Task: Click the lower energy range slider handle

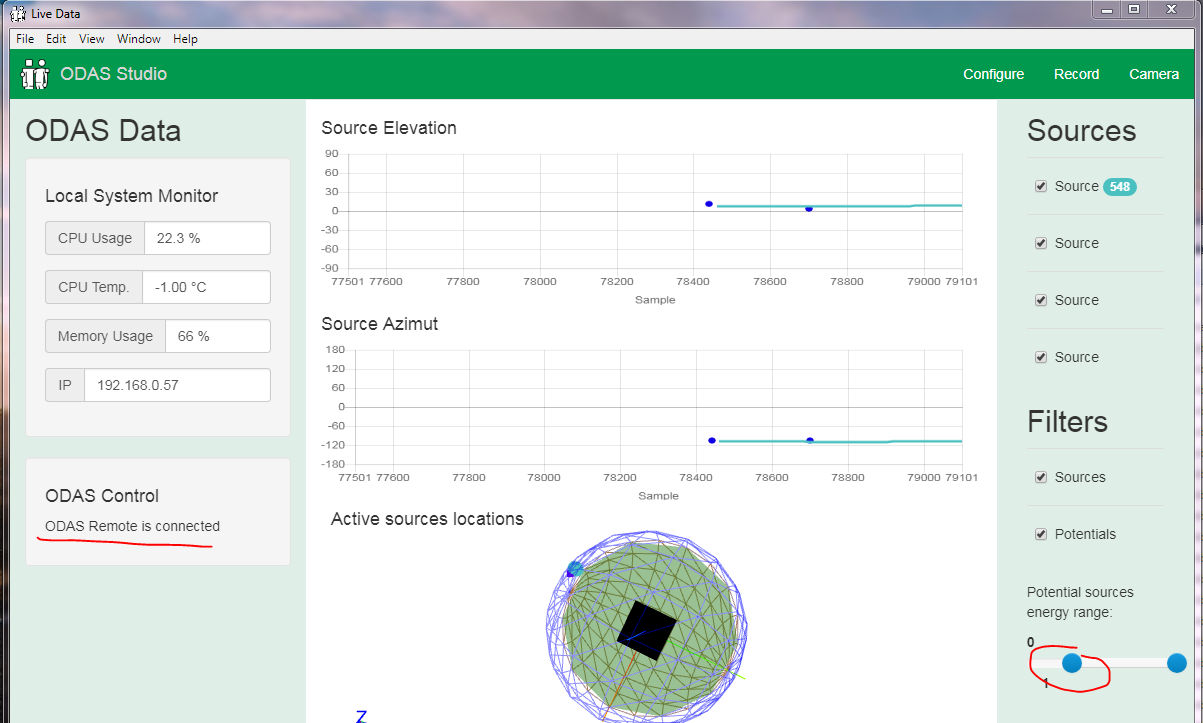Action: coord(1072,663)
